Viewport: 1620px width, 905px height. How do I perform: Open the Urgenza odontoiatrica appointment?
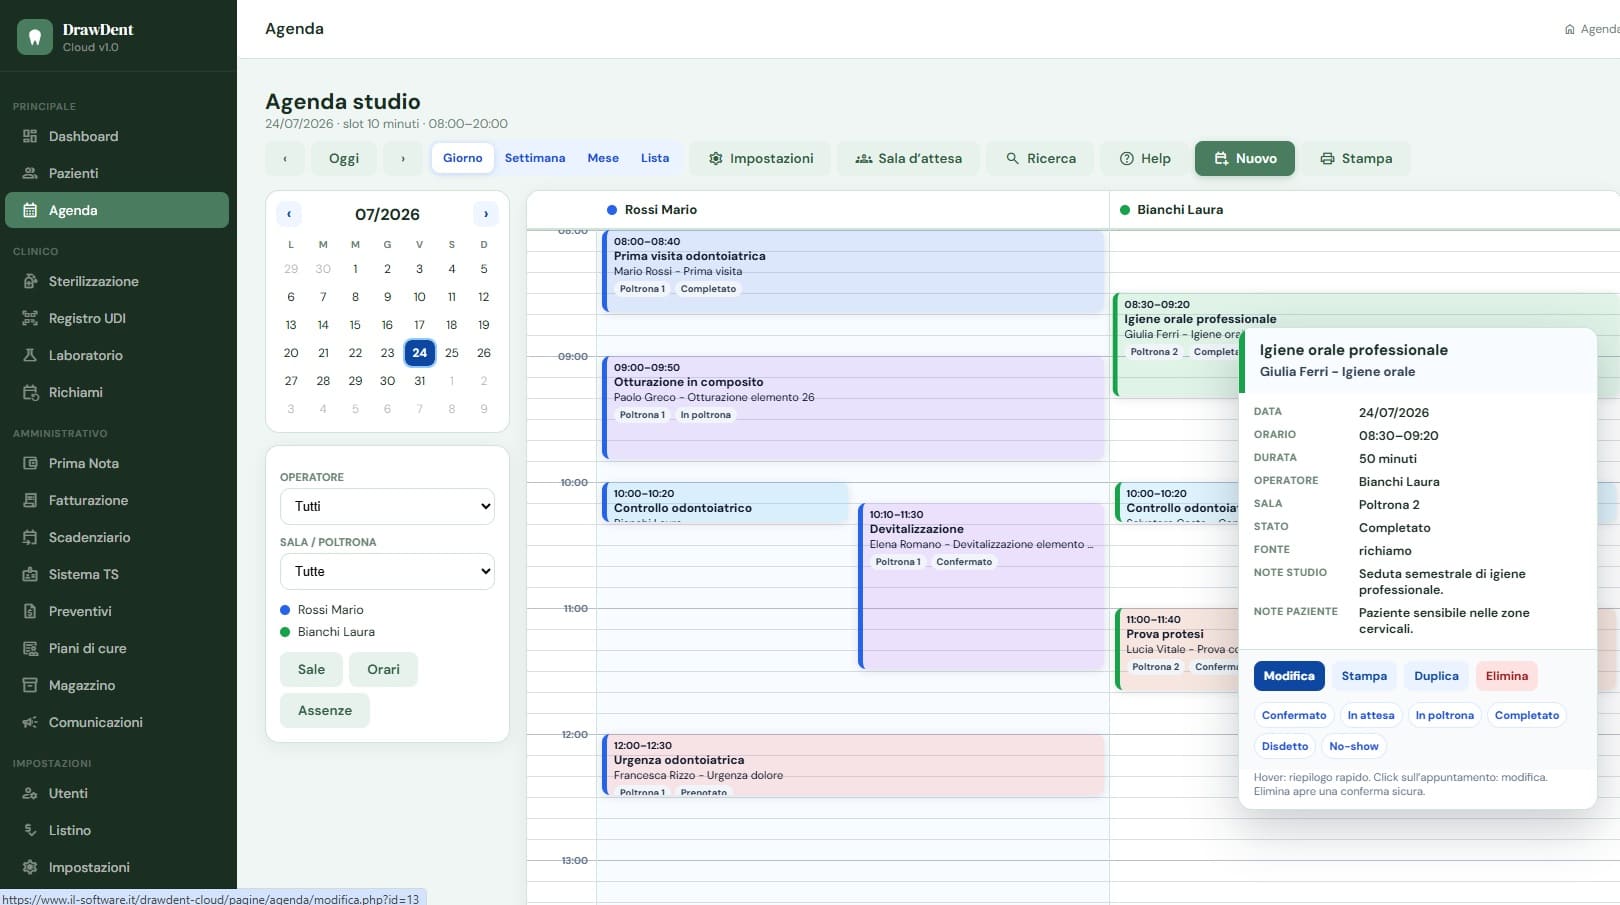(854, 766)
